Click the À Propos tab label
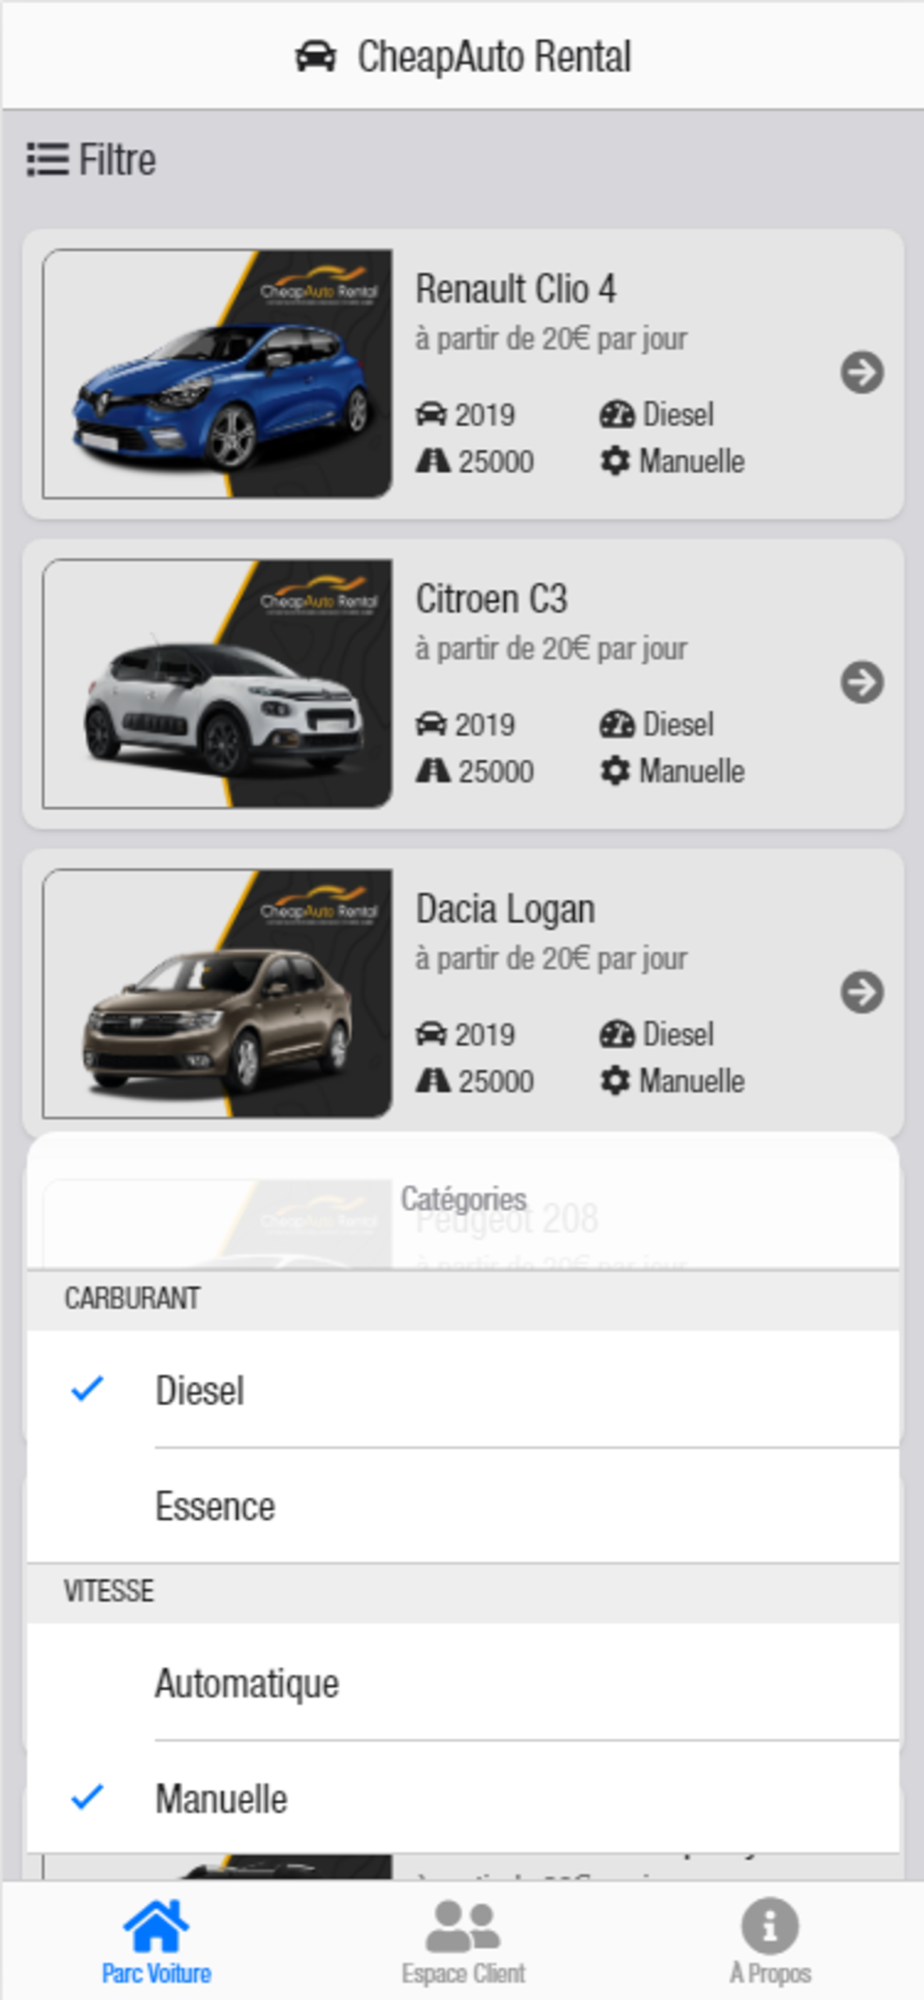 (770, 1973)
